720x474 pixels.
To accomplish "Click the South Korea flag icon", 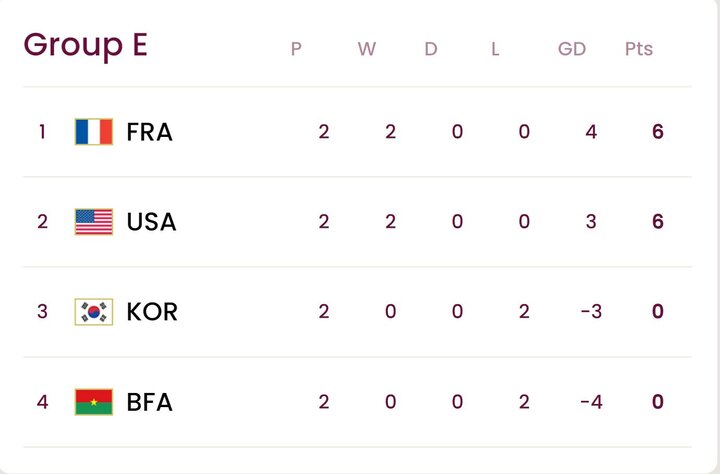I will (x=94, y=312).
